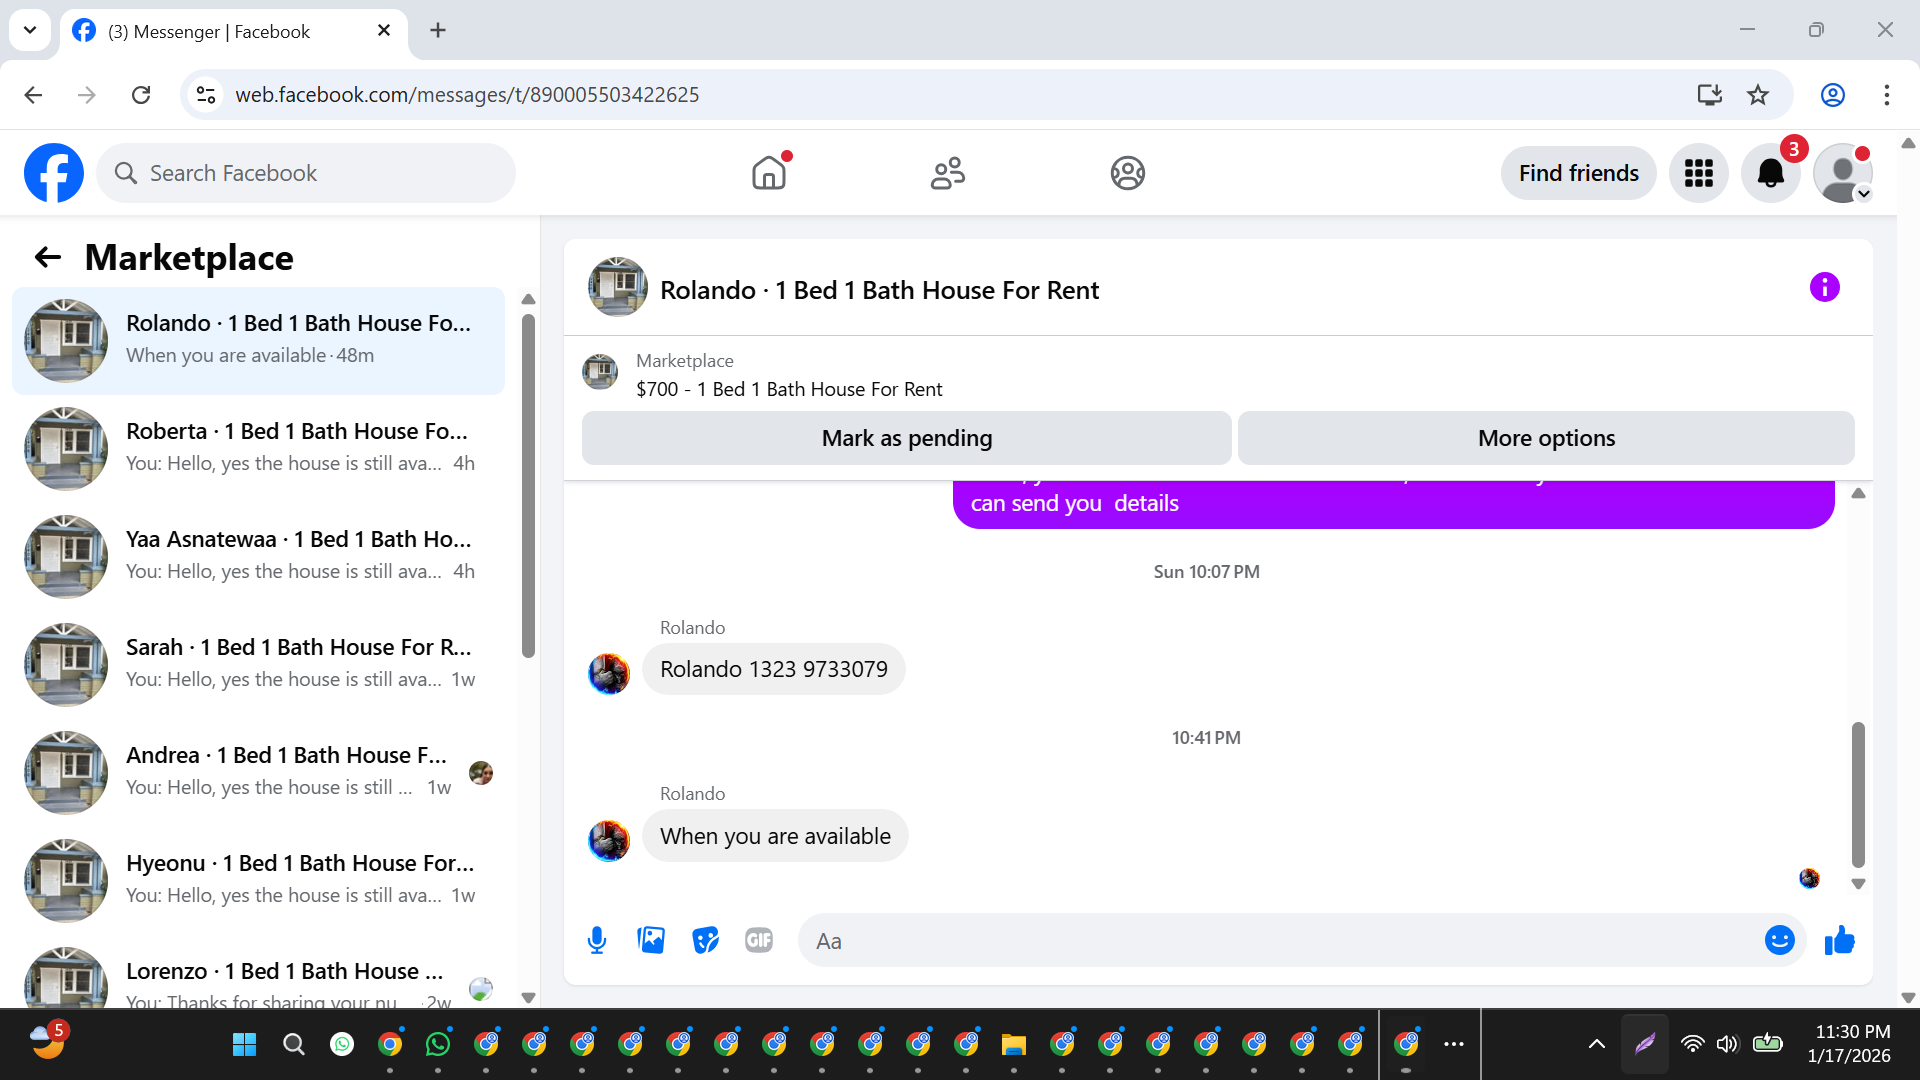Open the GIF picker
The height and width of the screenshot is (1080, 1920).
tap(759, 940)
